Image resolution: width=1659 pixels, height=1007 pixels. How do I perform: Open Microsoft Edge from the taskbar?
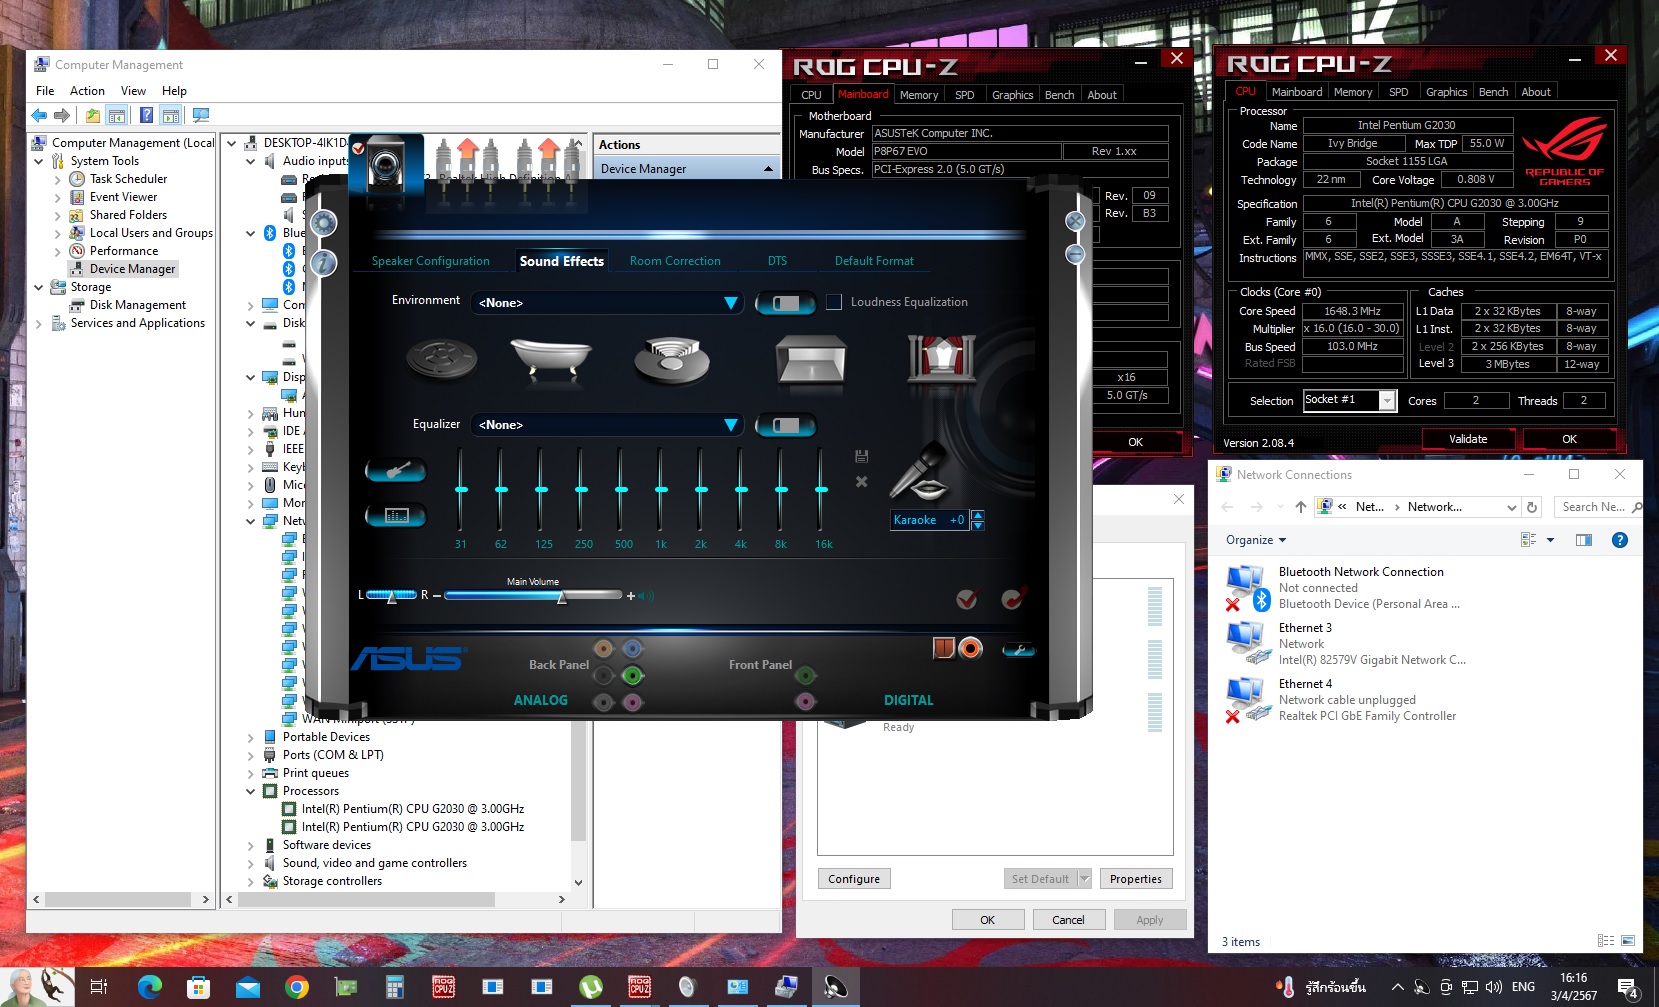coord(150,988)
